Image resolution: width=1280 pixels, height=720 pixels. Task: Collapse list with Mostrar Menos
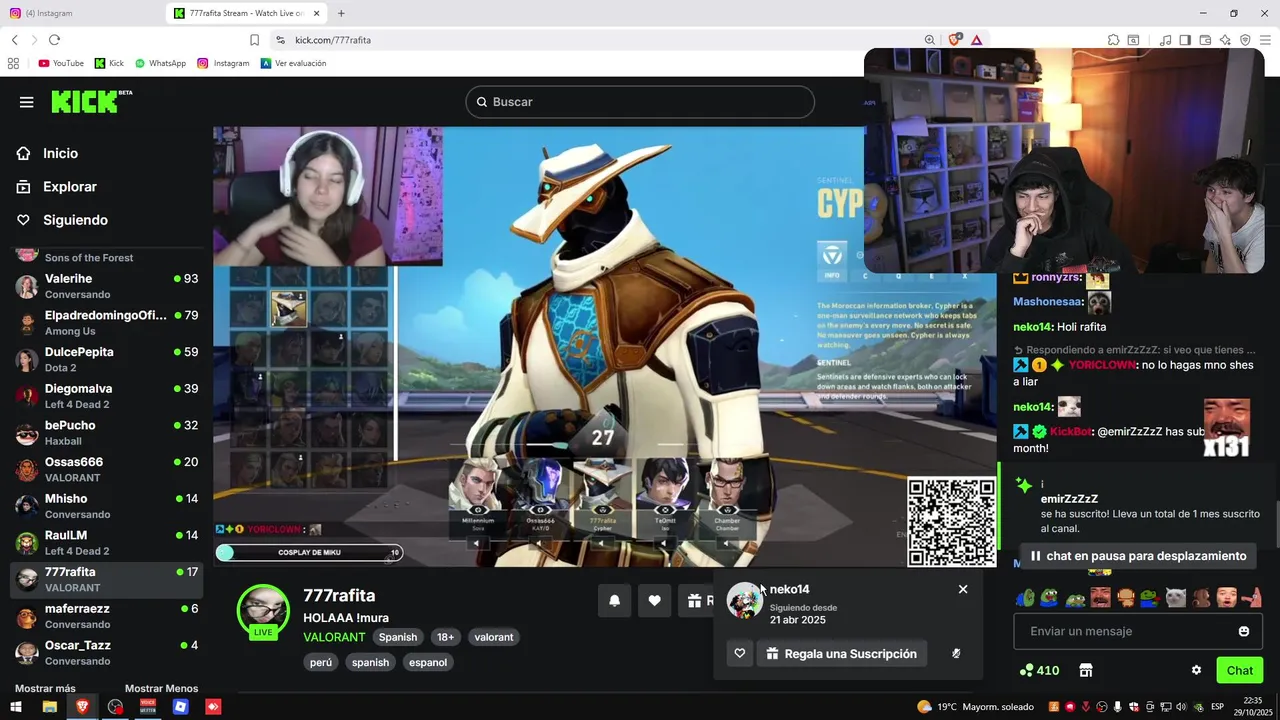[x=161, y=688]
